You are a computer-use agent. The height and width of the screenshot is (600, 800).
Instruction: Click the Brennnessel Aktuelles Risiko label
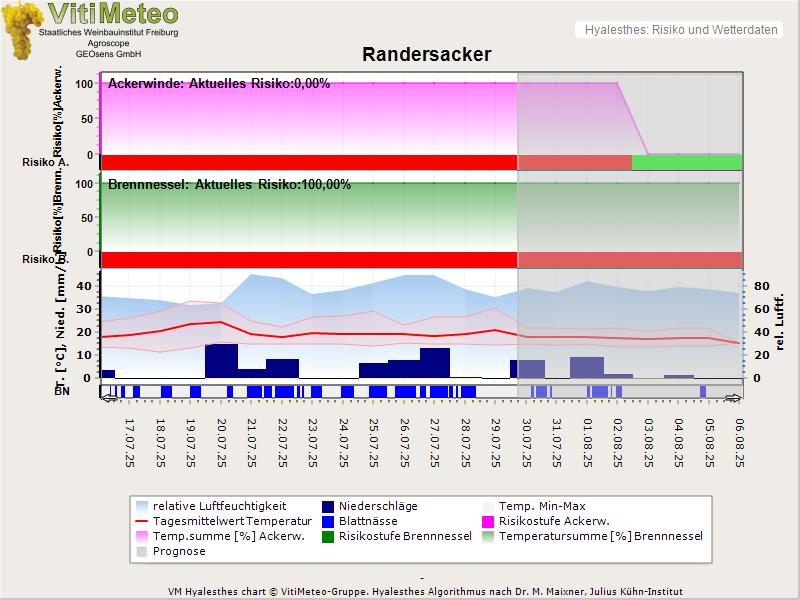tap(229, 185)
